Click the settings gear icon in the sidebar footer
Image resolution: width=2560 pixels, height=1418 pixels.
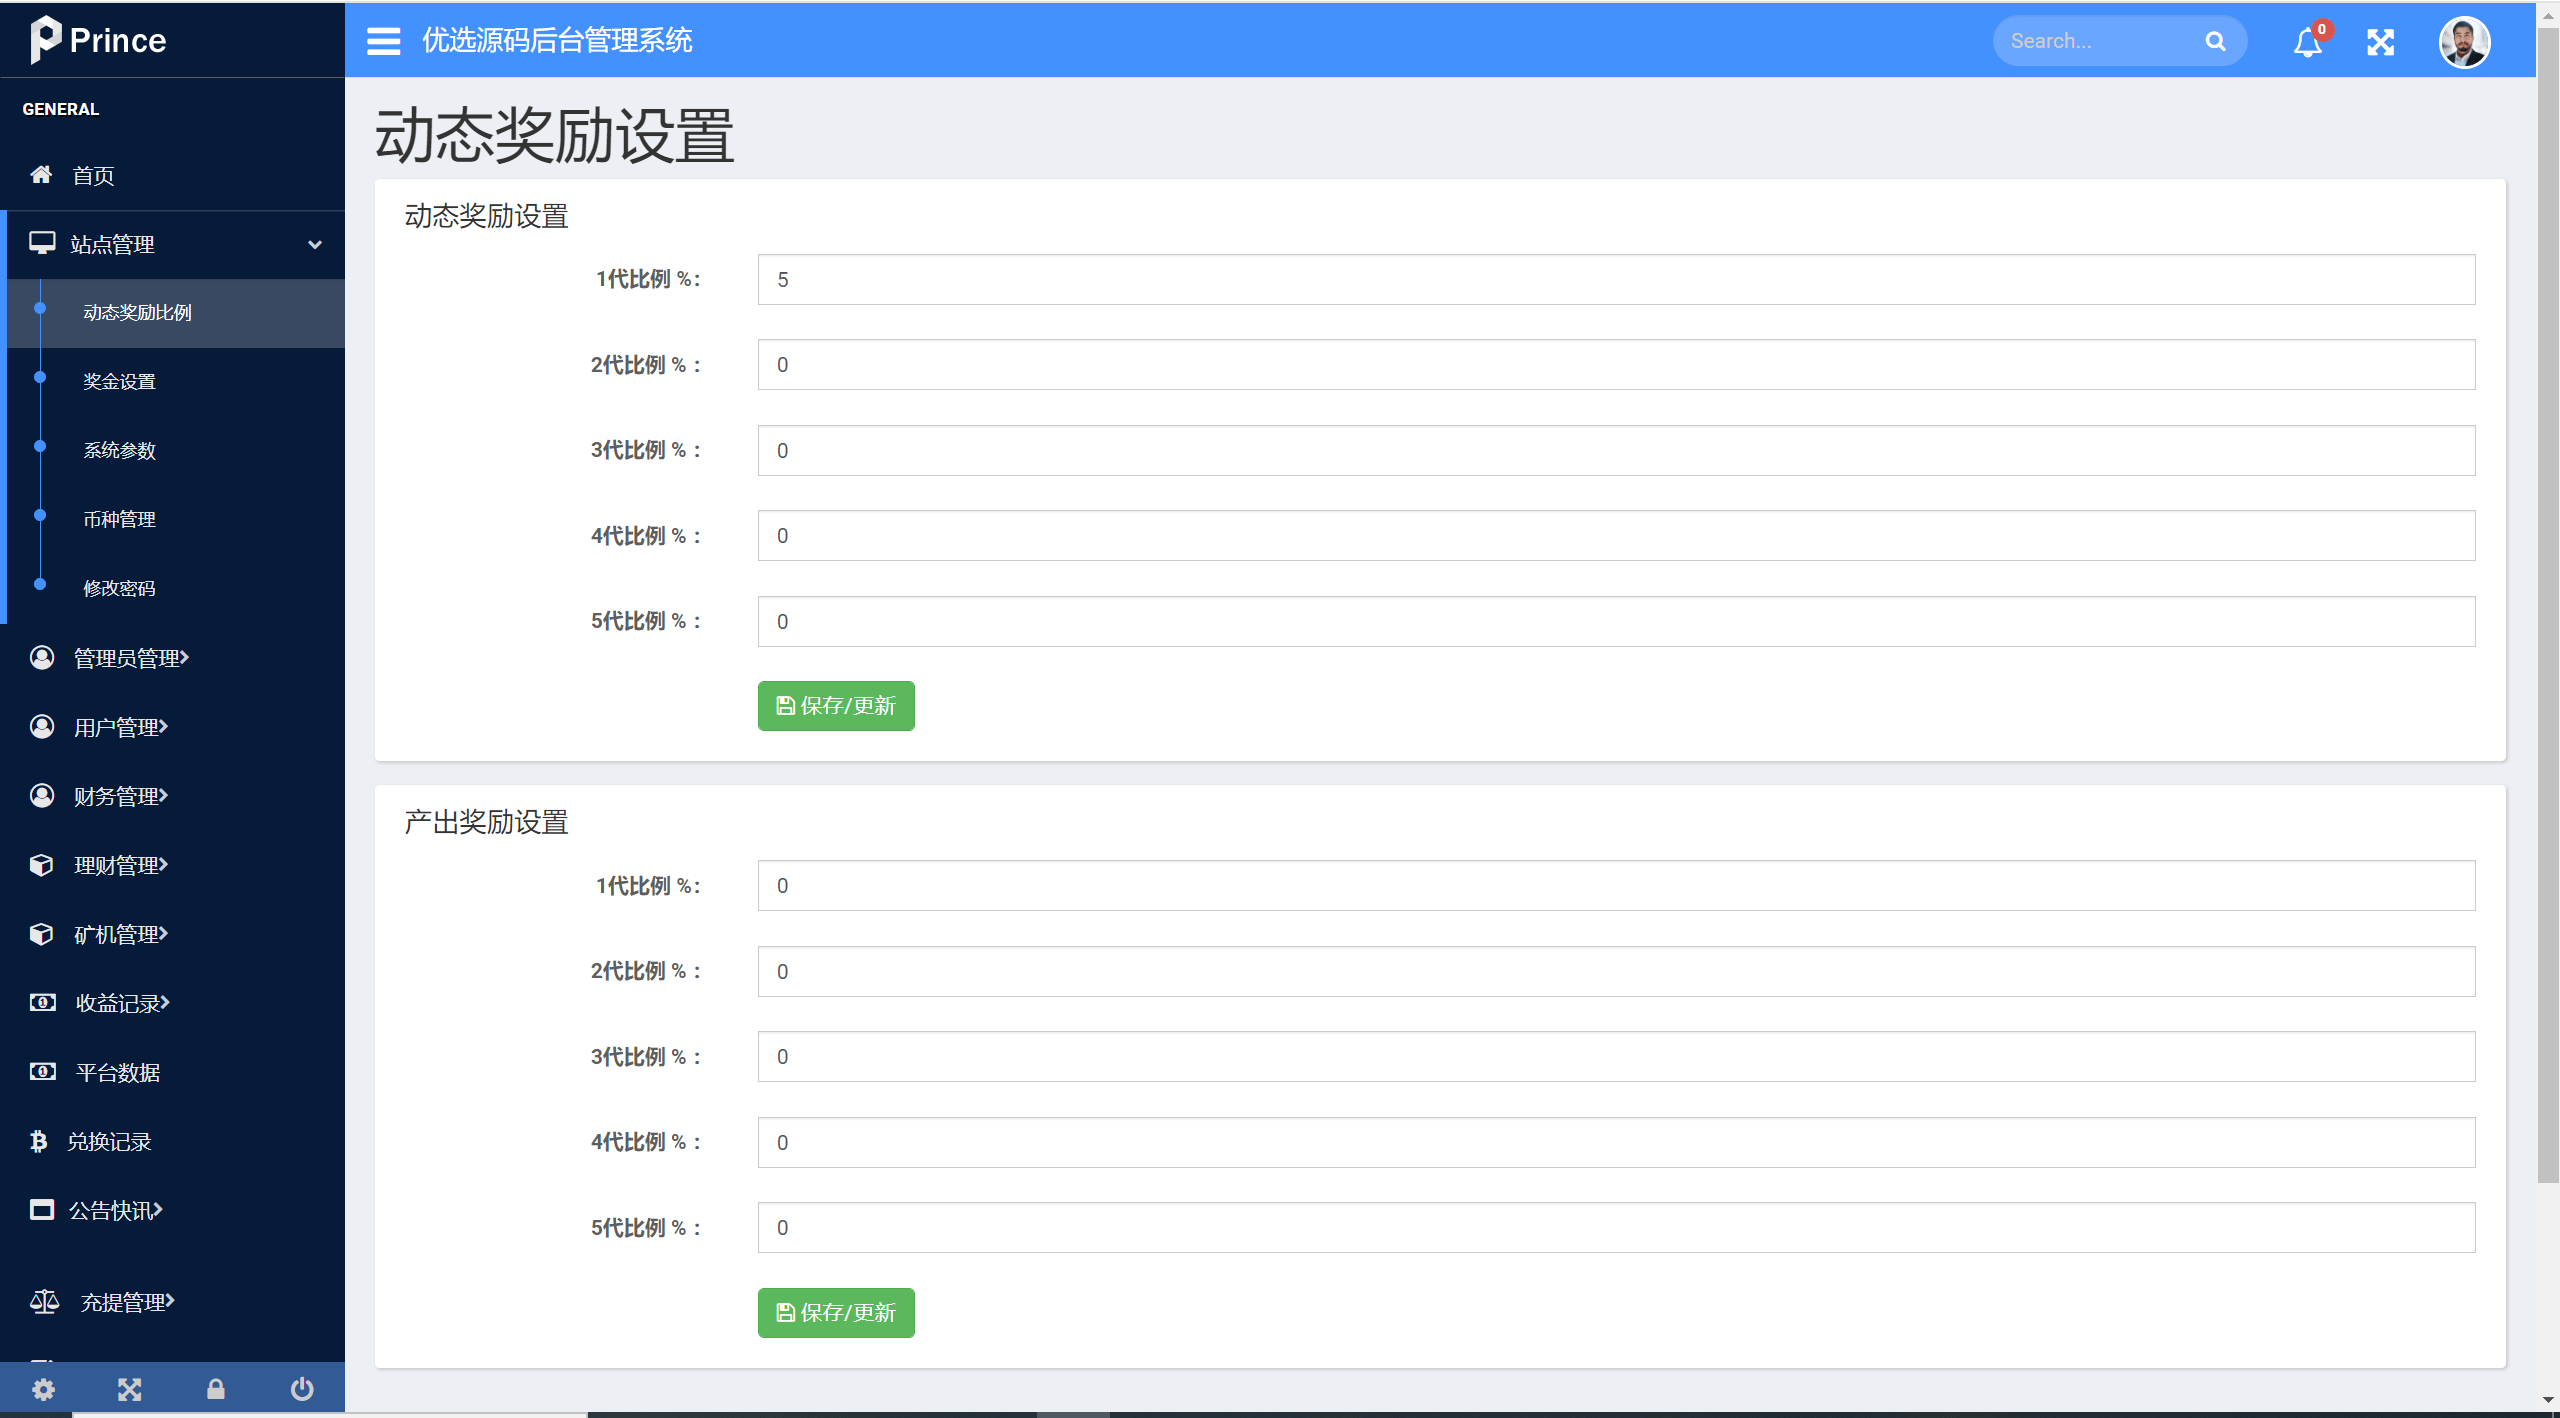point(43,1389)
